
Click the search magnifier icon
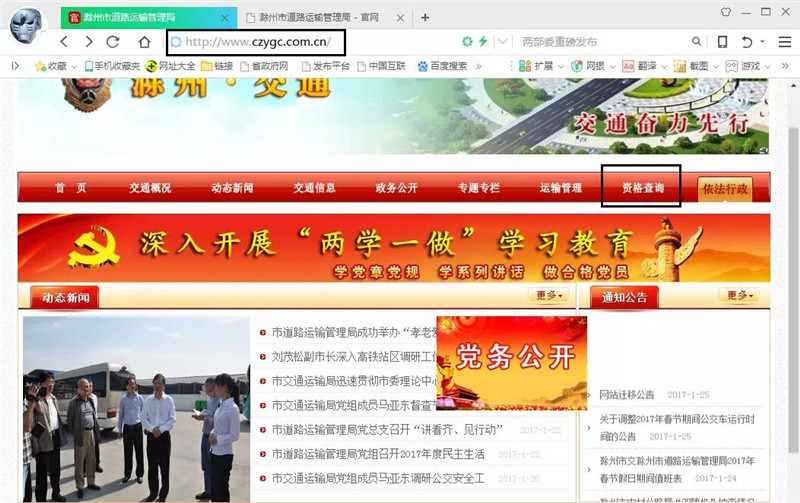pyautogui.click(x=697, y=42)
